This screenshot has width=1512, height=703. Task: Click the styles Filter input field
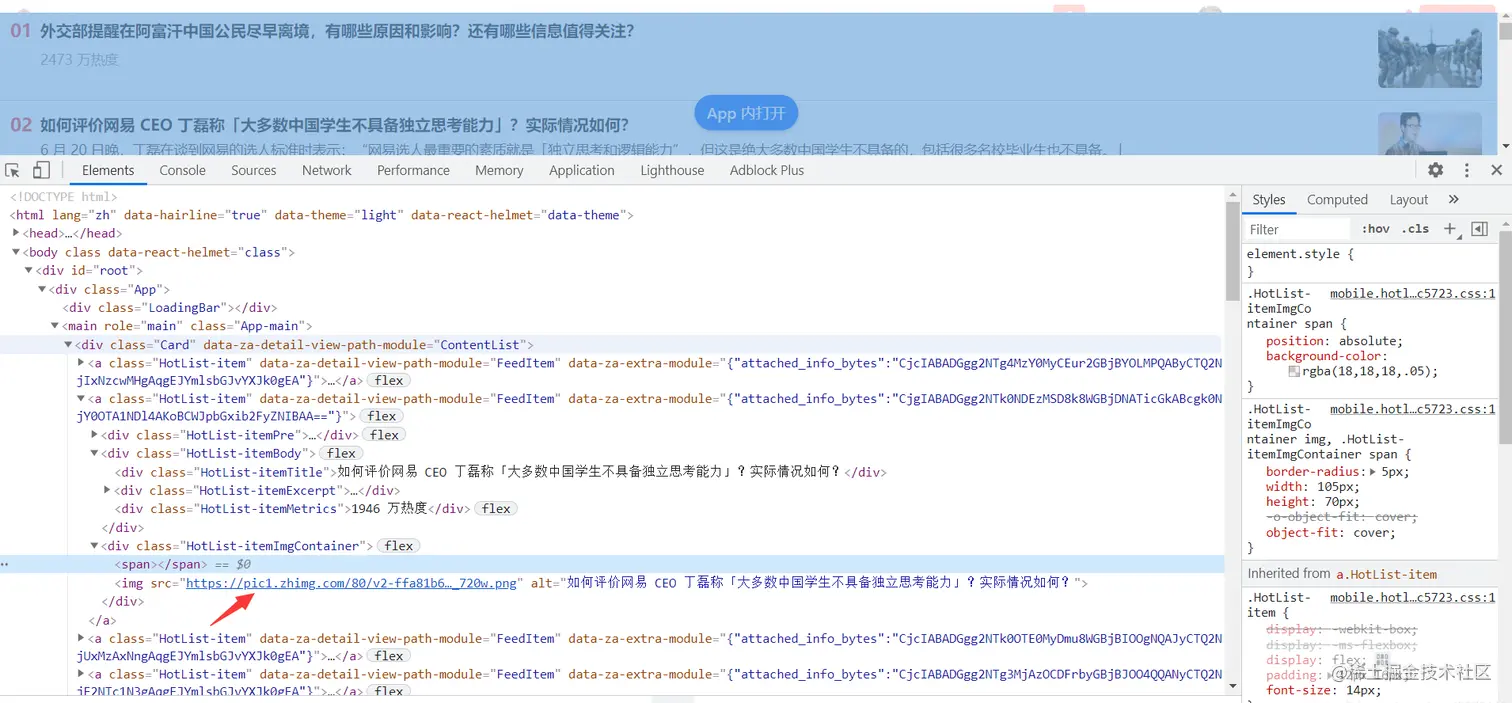pos(1295,229)
